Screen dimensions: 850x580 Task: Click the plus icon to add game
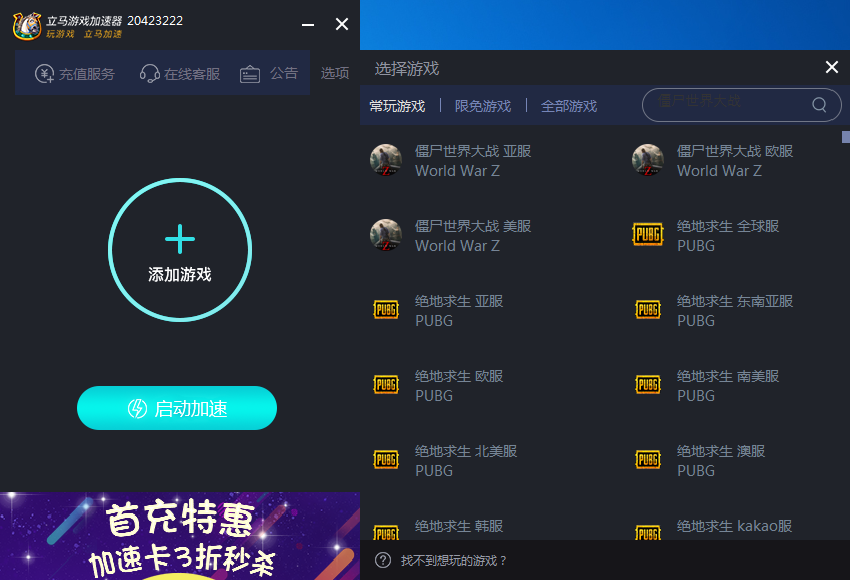(x=180, y=239)
